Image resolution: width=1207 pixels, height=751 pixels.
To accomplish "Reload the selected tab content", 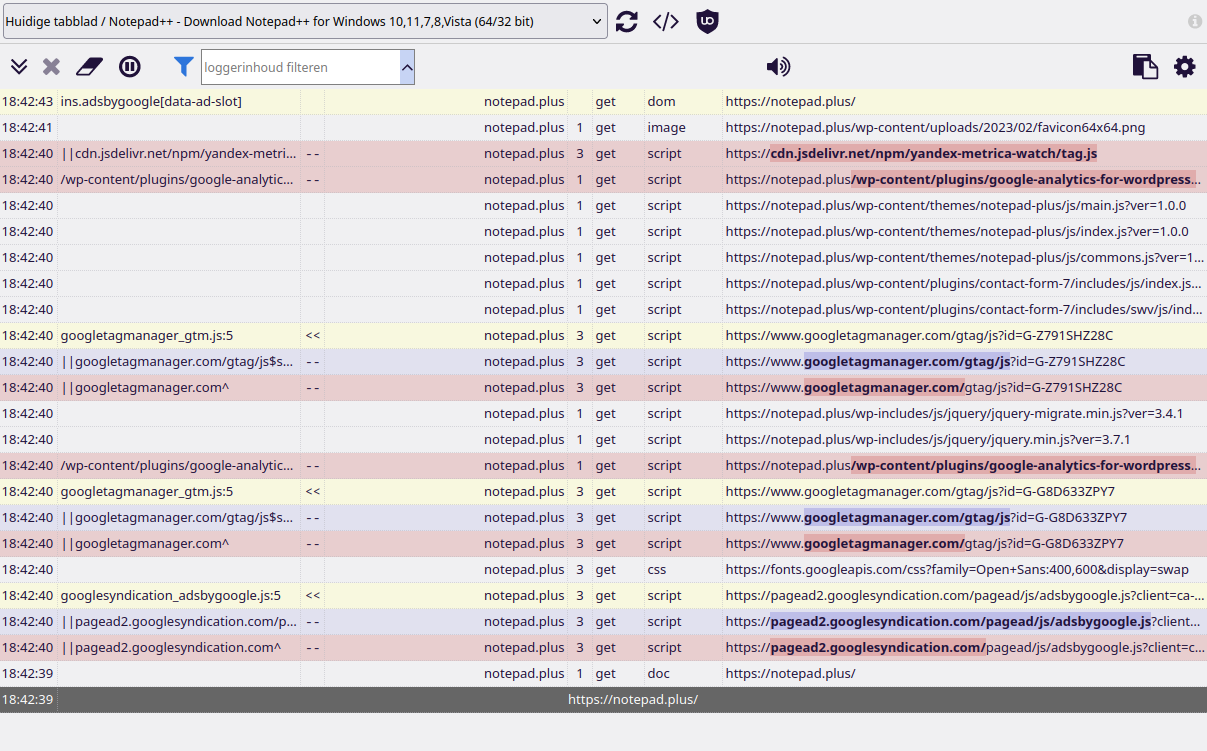I will 627,21.
